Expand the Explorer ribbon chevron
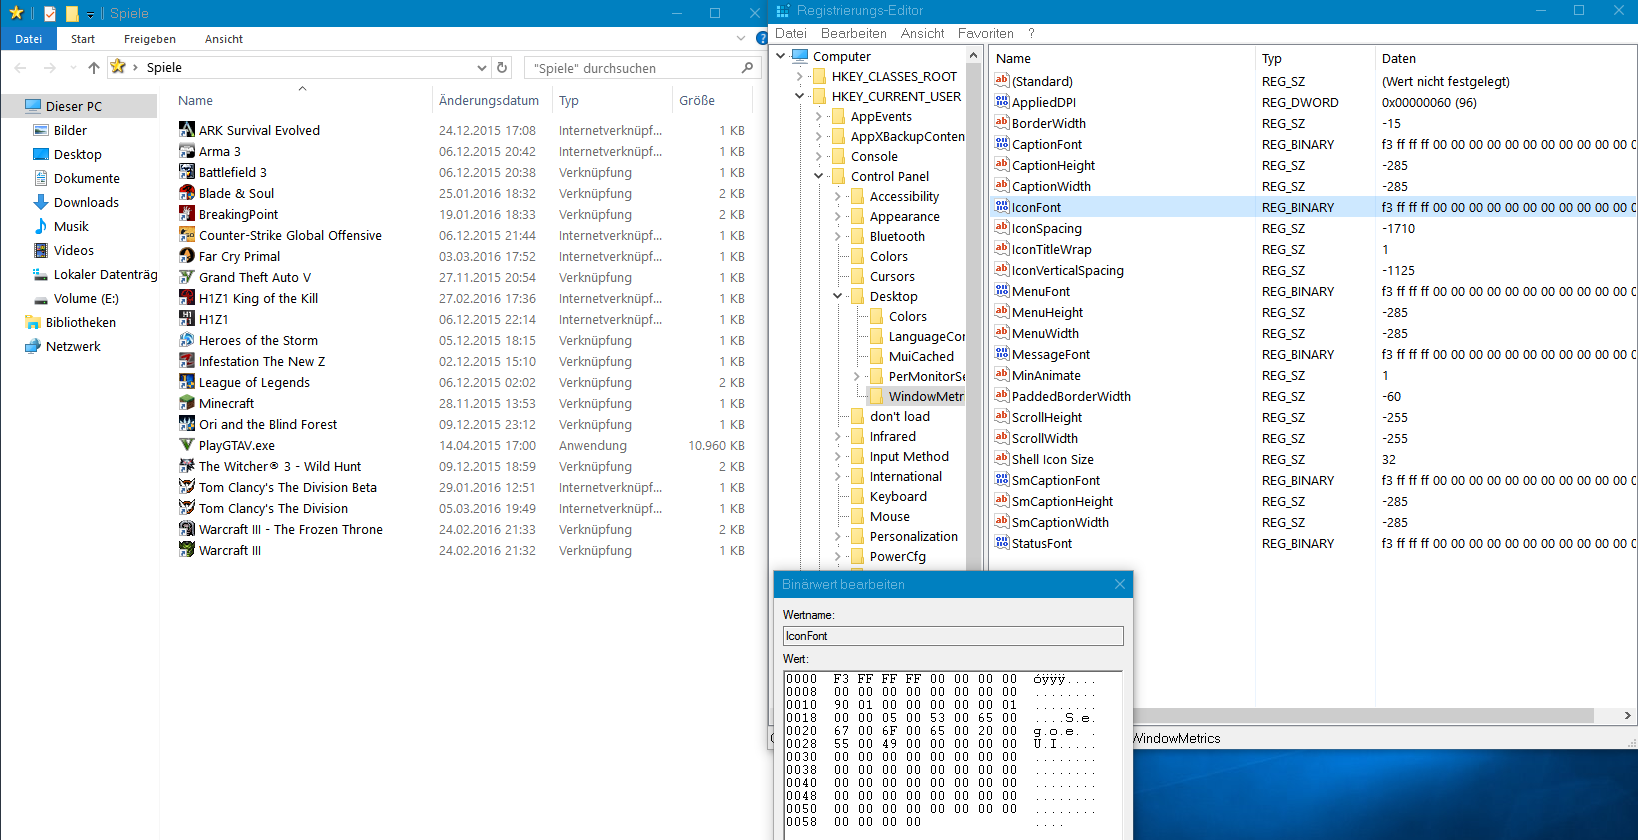Screen dimensions: 1638x840 point(741,38)
